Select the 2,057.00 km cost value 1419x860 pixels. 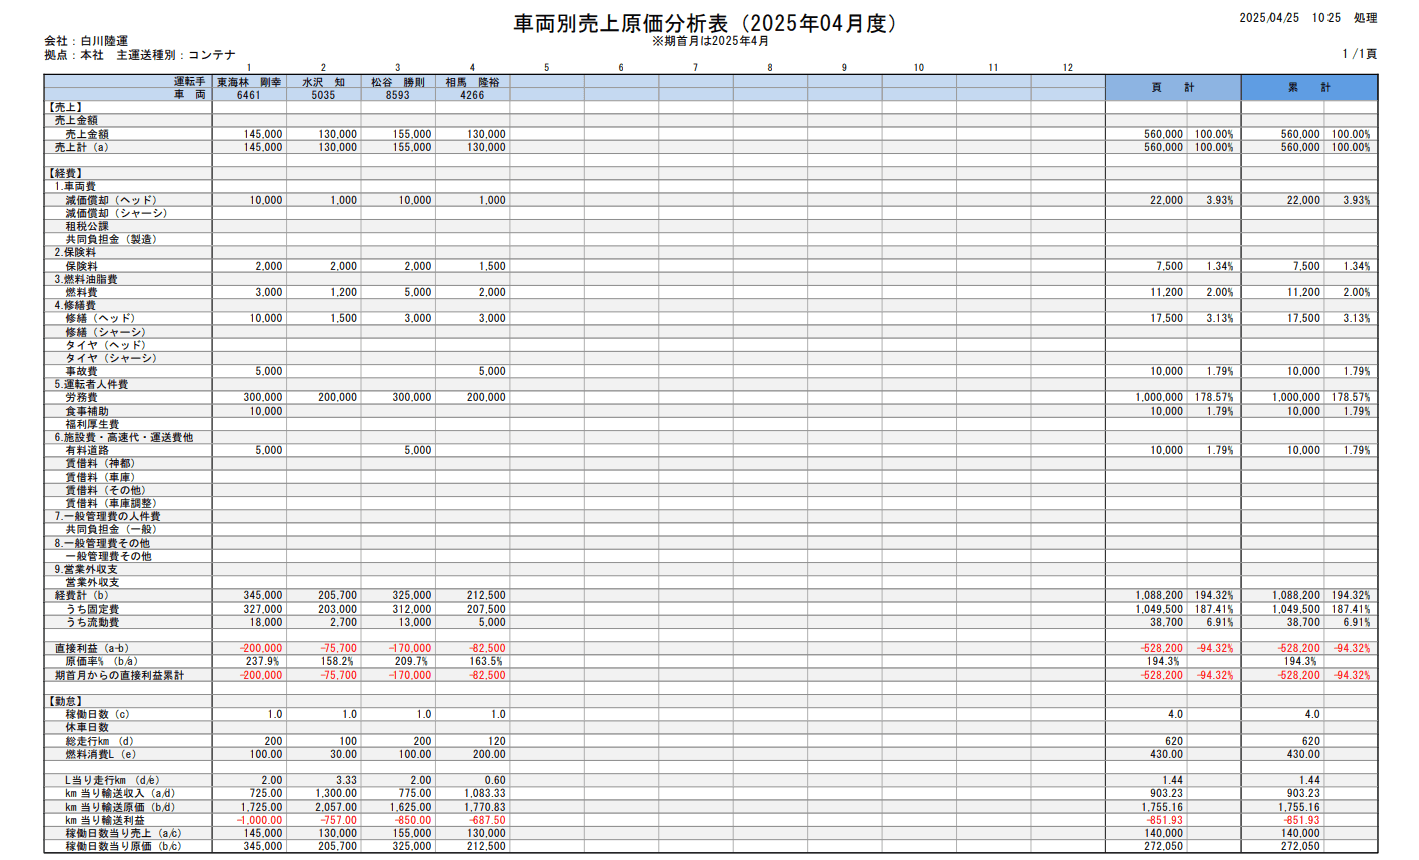click(334, 807)
